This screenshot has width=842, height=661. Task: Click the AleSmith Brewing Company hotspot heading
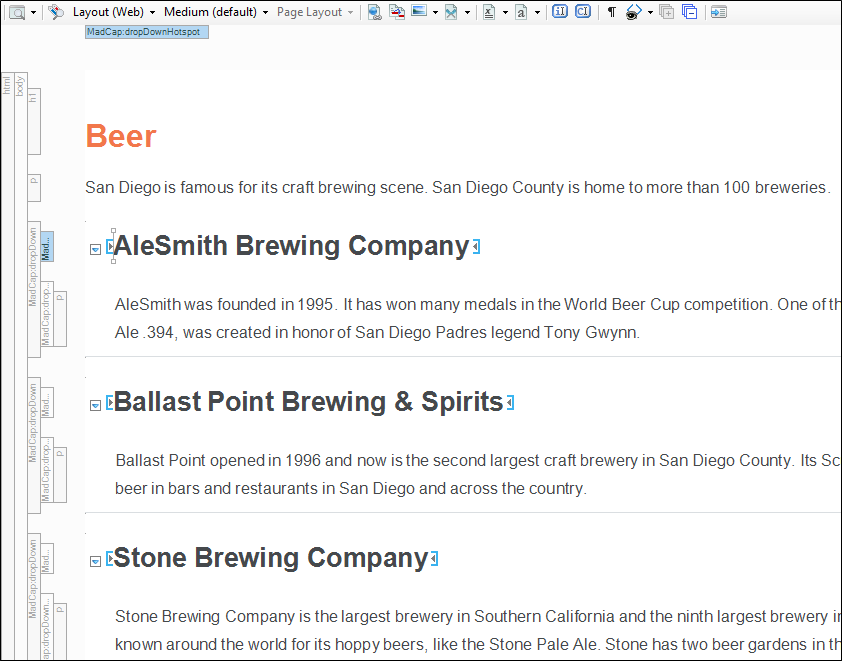pyautogui.click(x=292, y=246)
